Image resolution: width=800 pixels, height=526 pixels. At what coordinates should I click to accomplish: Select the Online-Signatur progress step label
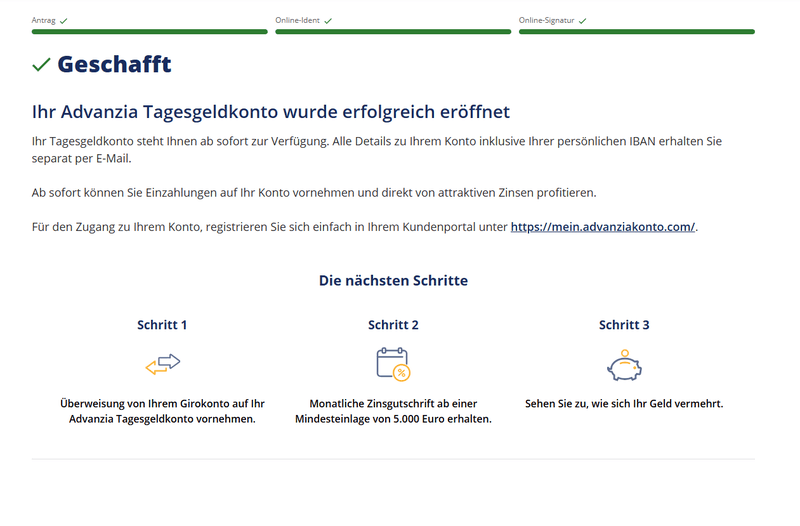coord(546,20)
